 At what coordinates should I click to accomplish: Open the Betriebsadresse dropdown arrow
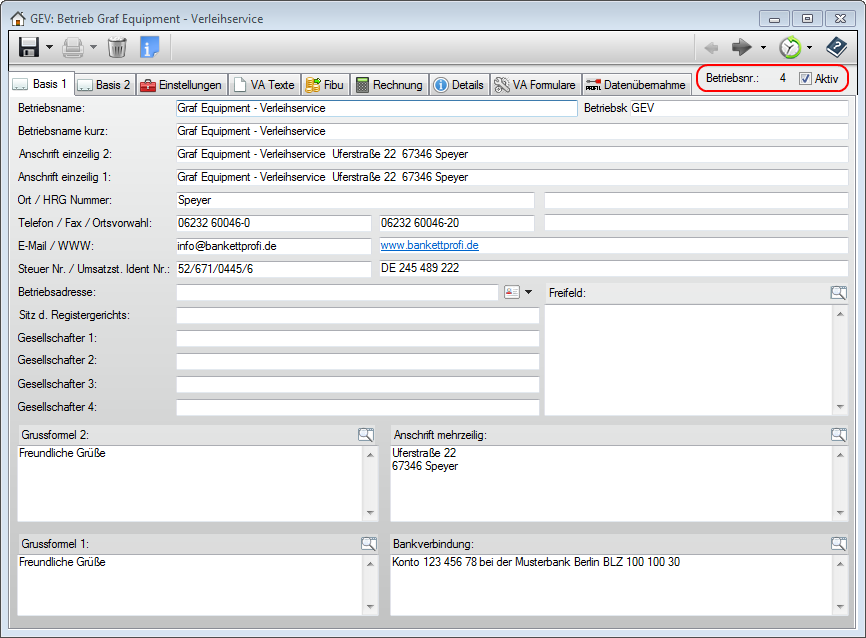tap(529, 292)
